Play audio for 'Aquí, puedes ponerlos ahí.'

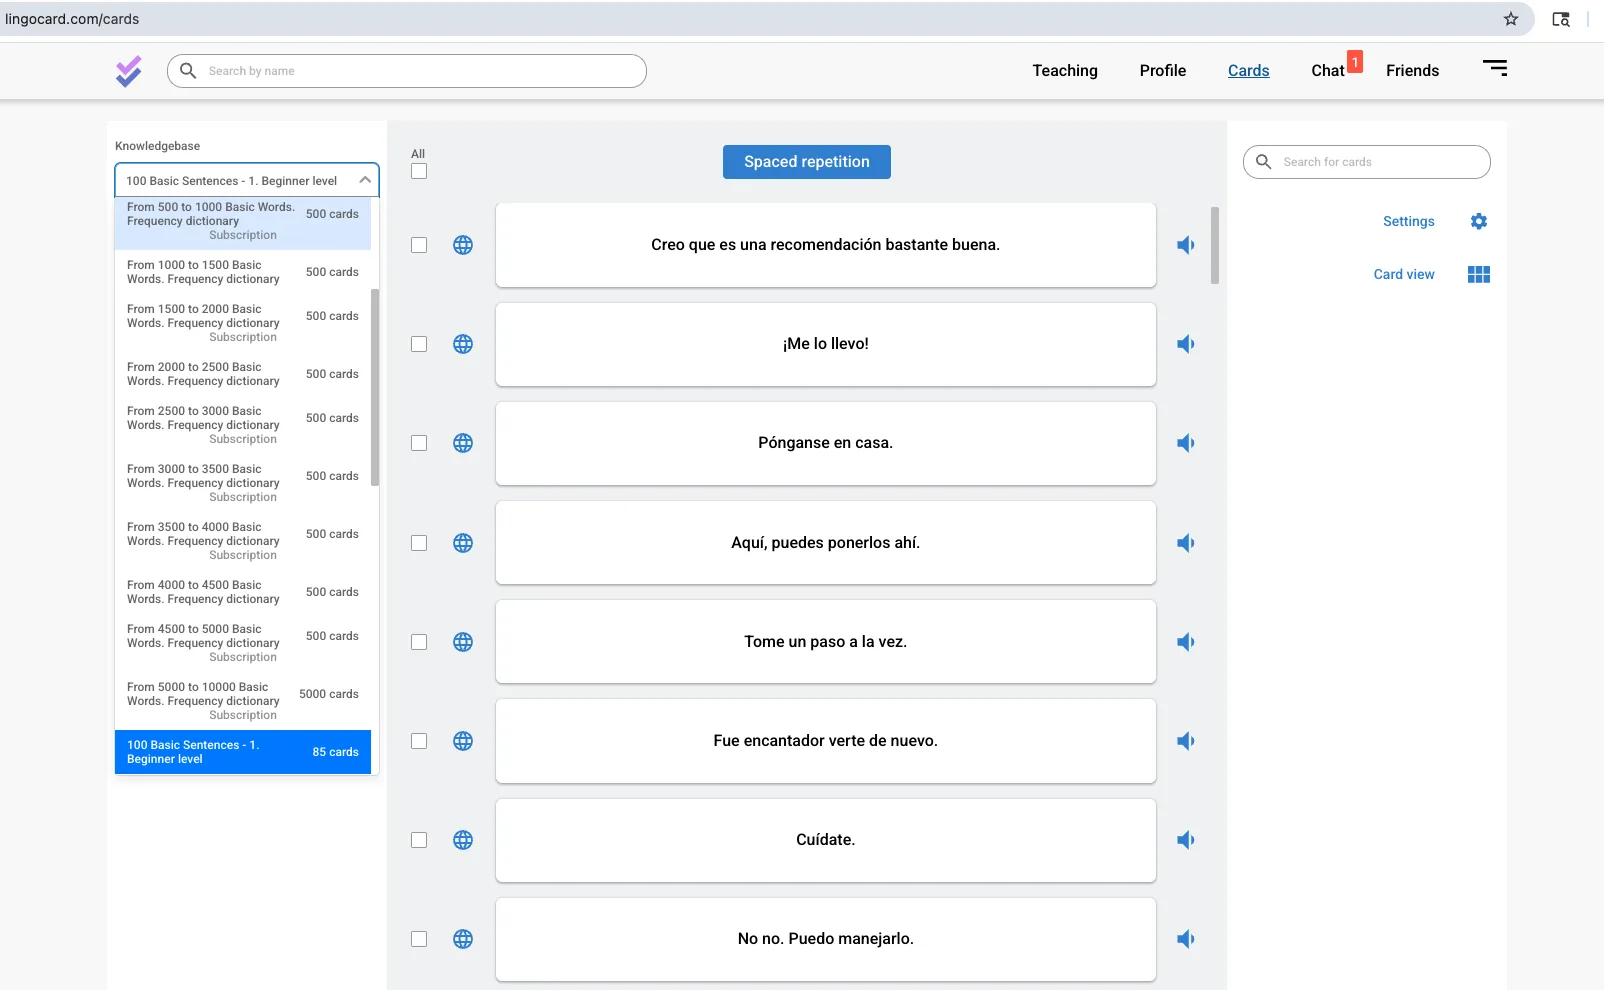[x=1186, y=543]
